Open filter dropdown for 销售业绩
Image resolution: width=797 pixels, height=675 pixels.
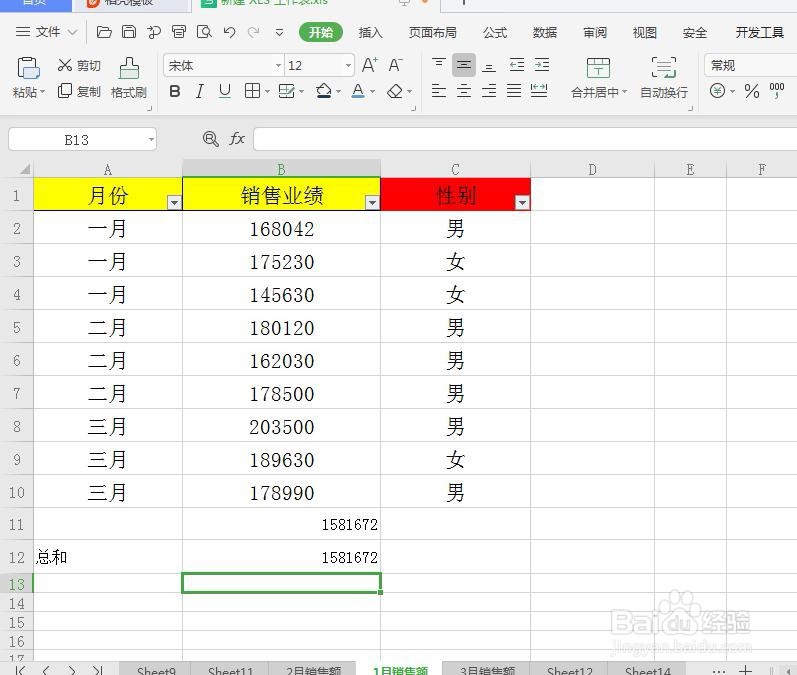point(373,202)
